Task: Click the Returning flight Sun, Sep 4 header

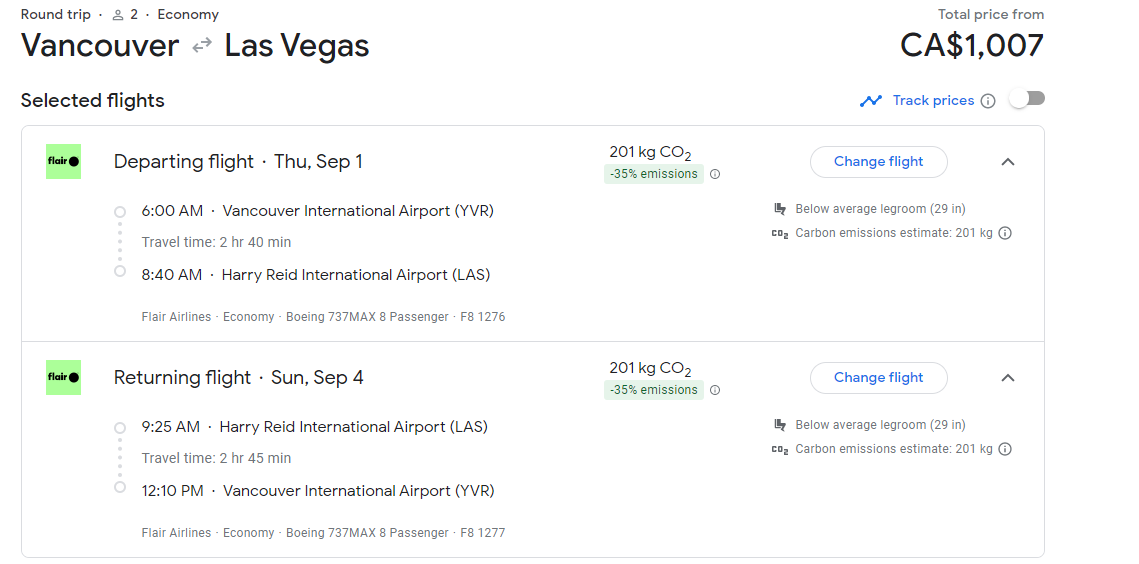Action: (238, 378)
